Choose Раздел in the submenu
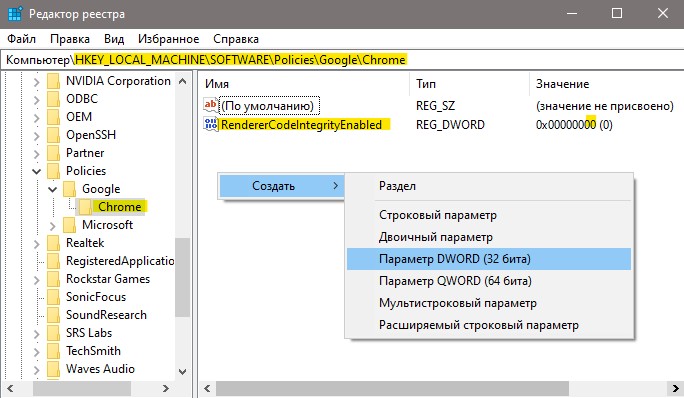Image resolution: width=684 pixels, height=398 pixels. [489, 186]
